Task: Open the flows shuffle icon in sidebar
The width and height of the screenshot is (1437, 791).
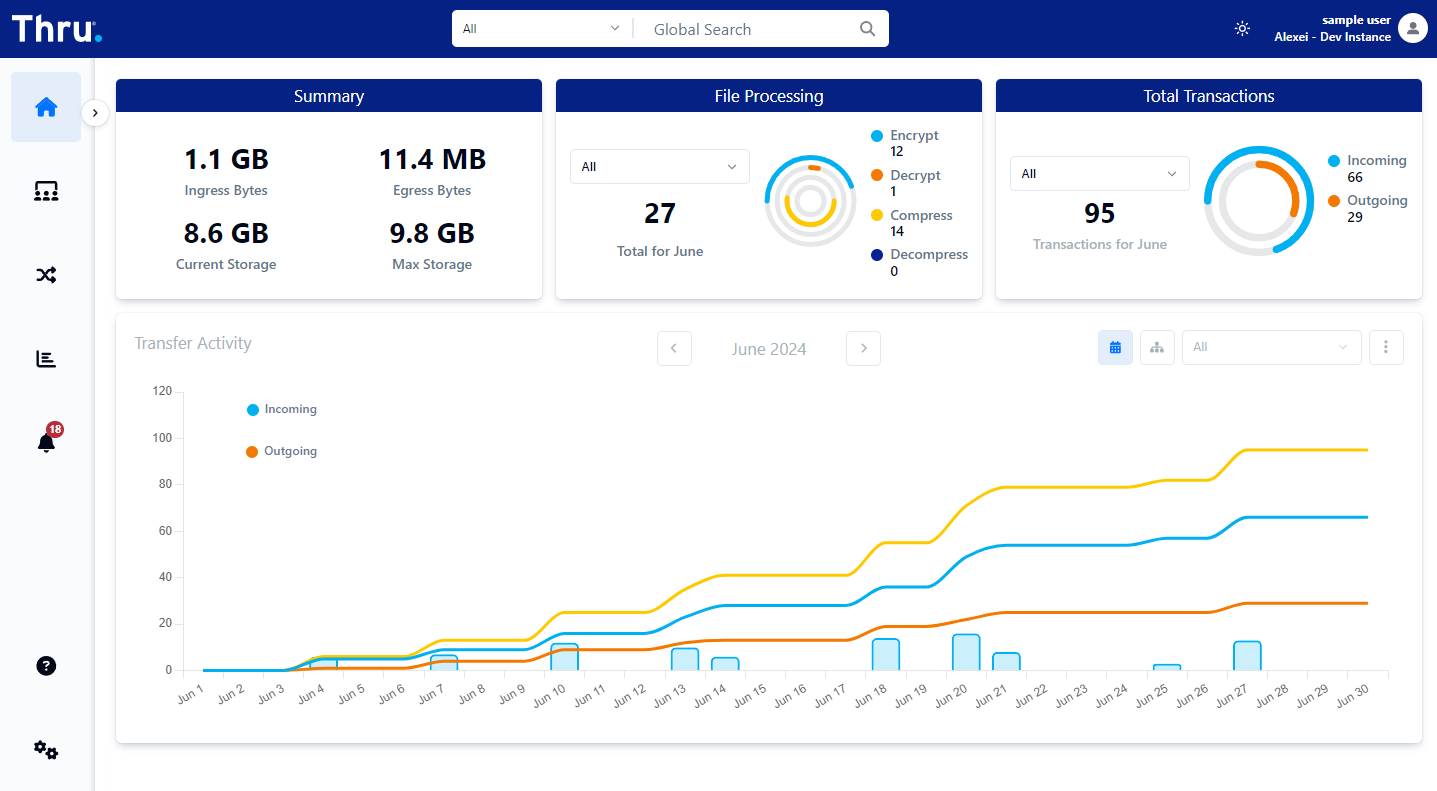Action: pyautogui.click(x=46, y=275)
